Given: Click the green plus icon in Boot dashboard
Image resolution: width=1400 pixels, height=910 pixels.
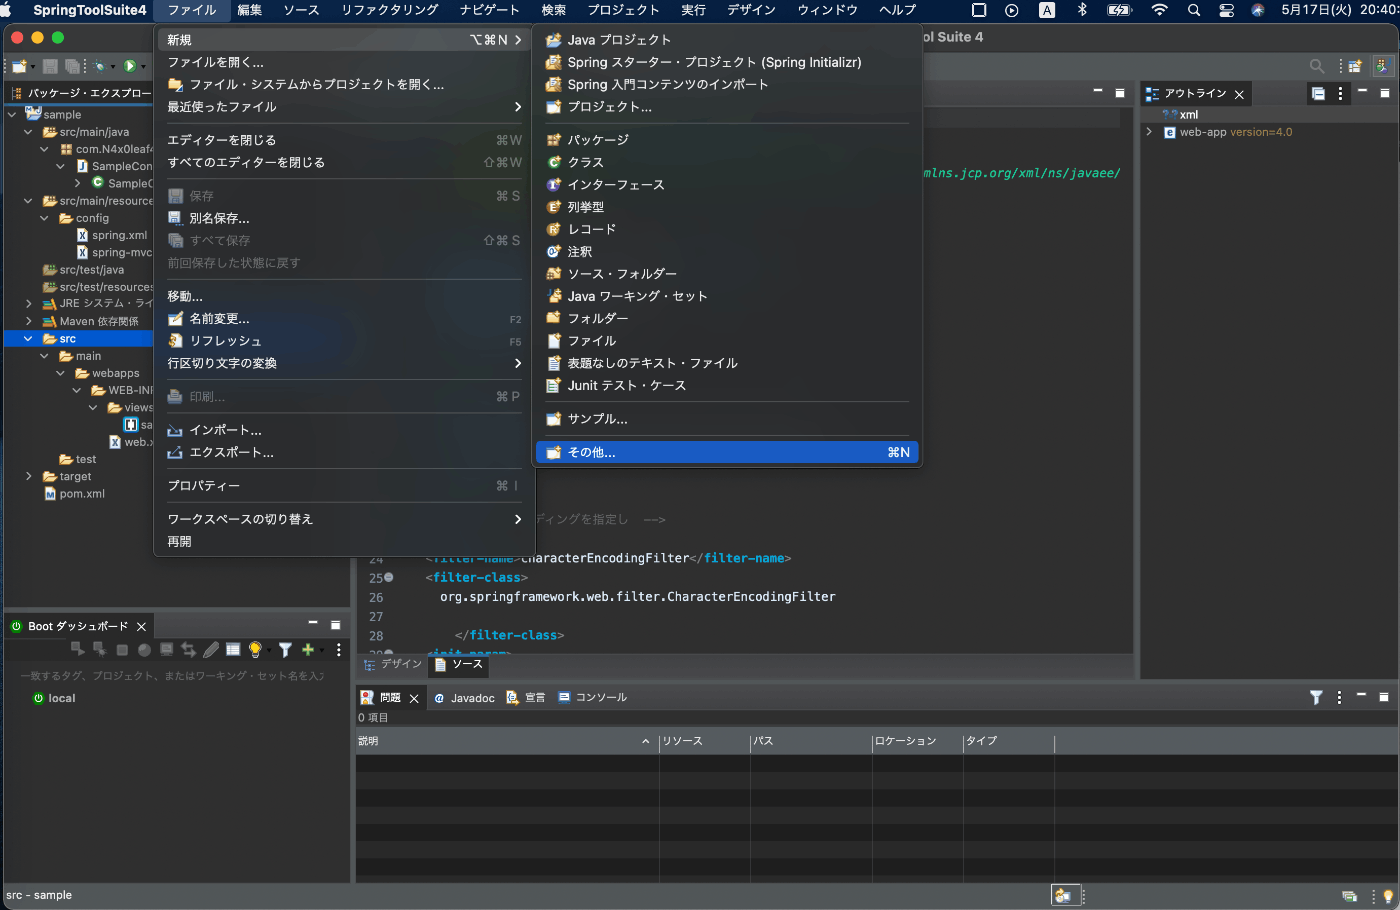Looking at the screenshot, I should (308, 649).
